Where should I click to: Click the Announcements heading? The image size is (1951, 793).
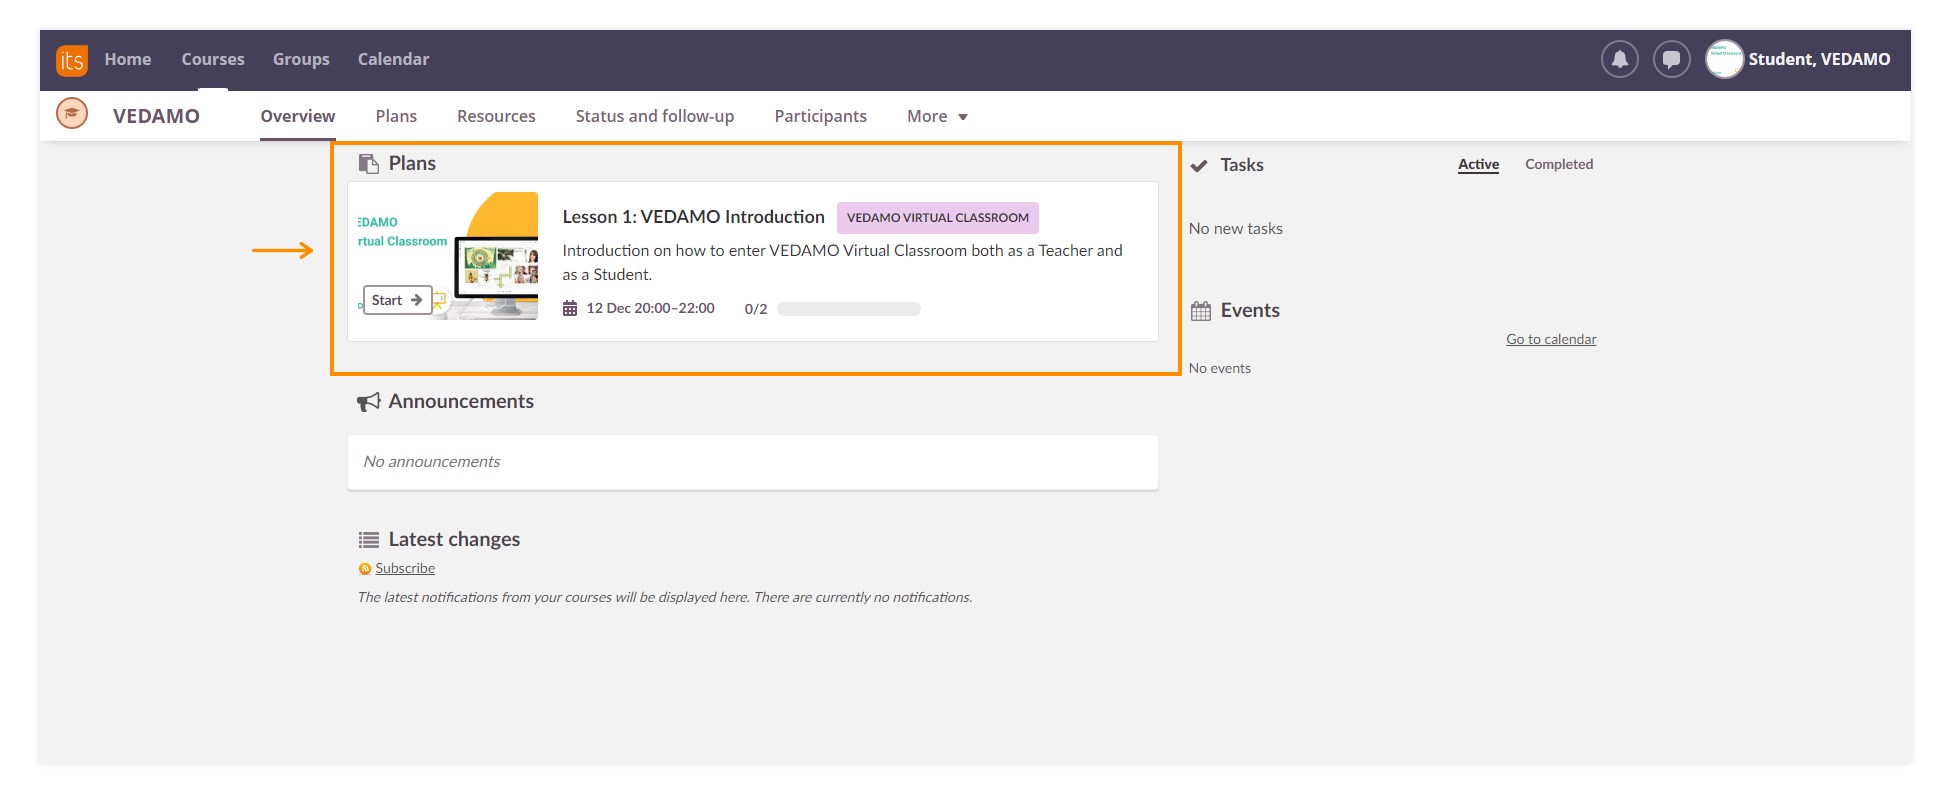coord(461,401)
